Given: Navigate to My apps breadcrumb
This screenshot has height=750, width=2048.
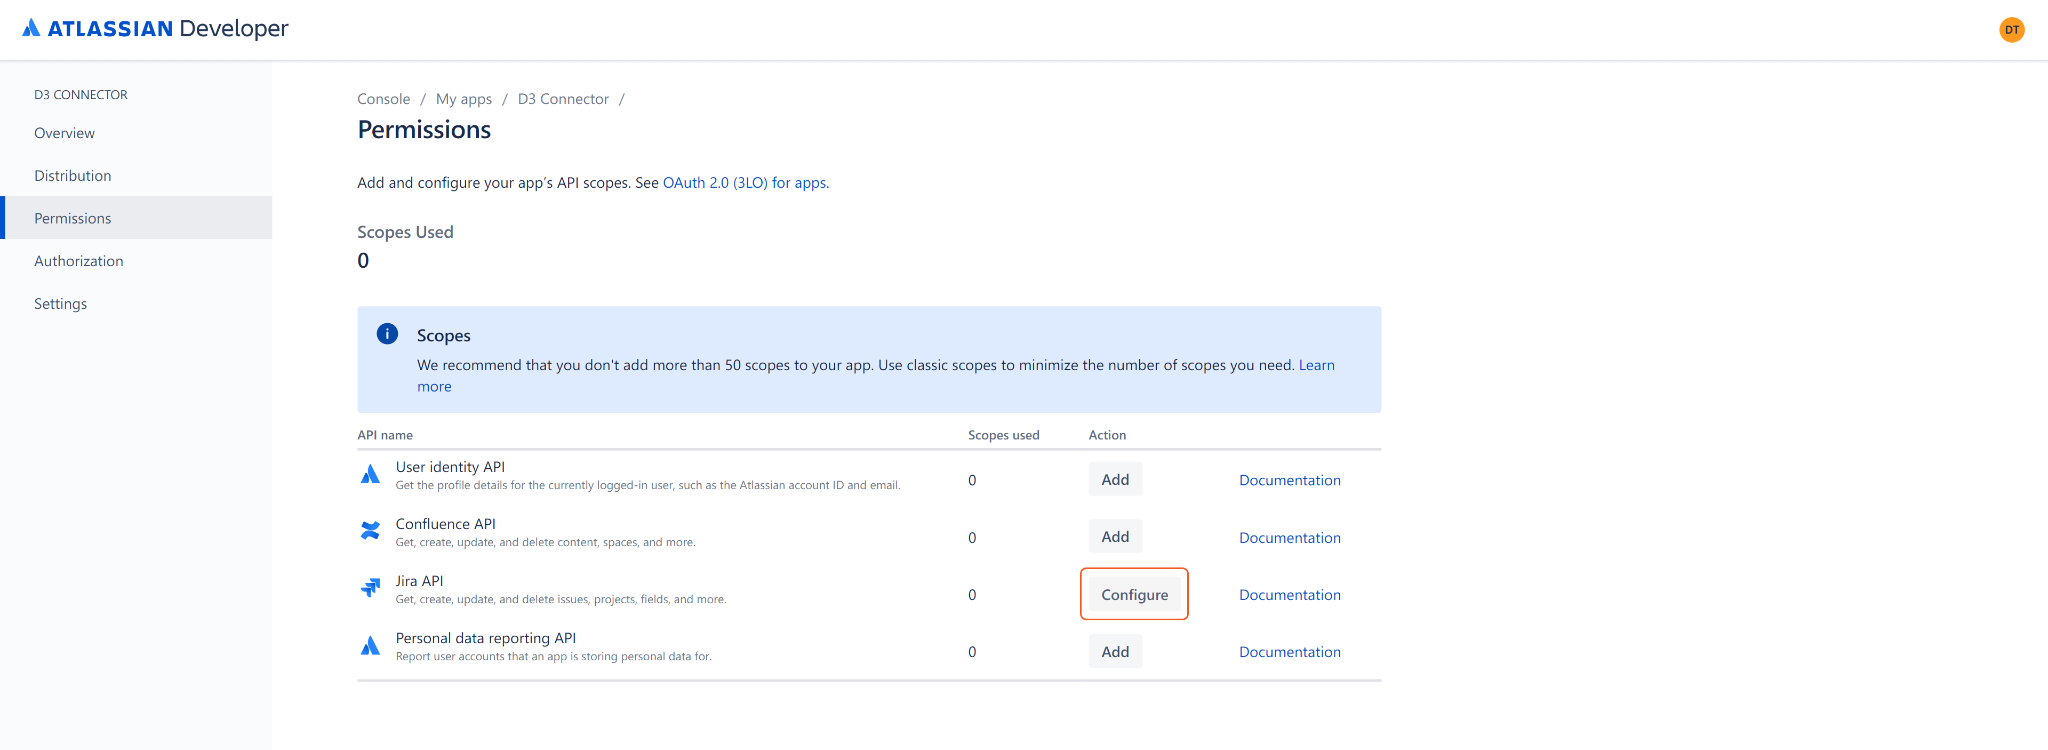Looking at the screenshot, I should (463, 99).
